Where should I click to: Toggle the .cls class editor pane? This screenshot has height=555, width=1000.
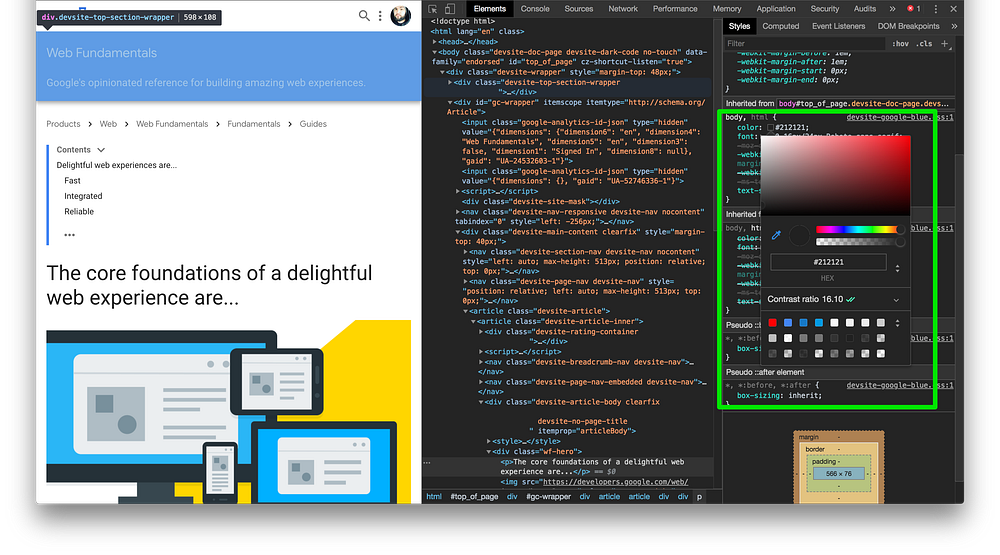click(x=923, y=43)
